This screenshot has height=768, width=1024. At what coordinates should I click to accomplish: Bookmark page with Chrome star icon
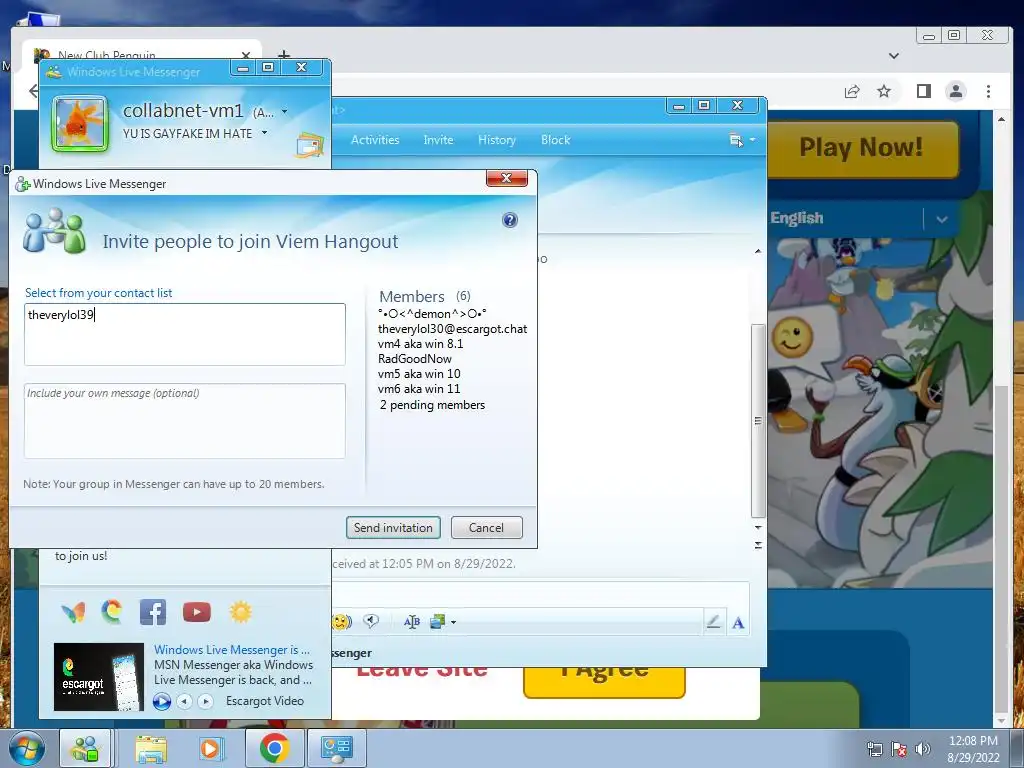(884, 91)
